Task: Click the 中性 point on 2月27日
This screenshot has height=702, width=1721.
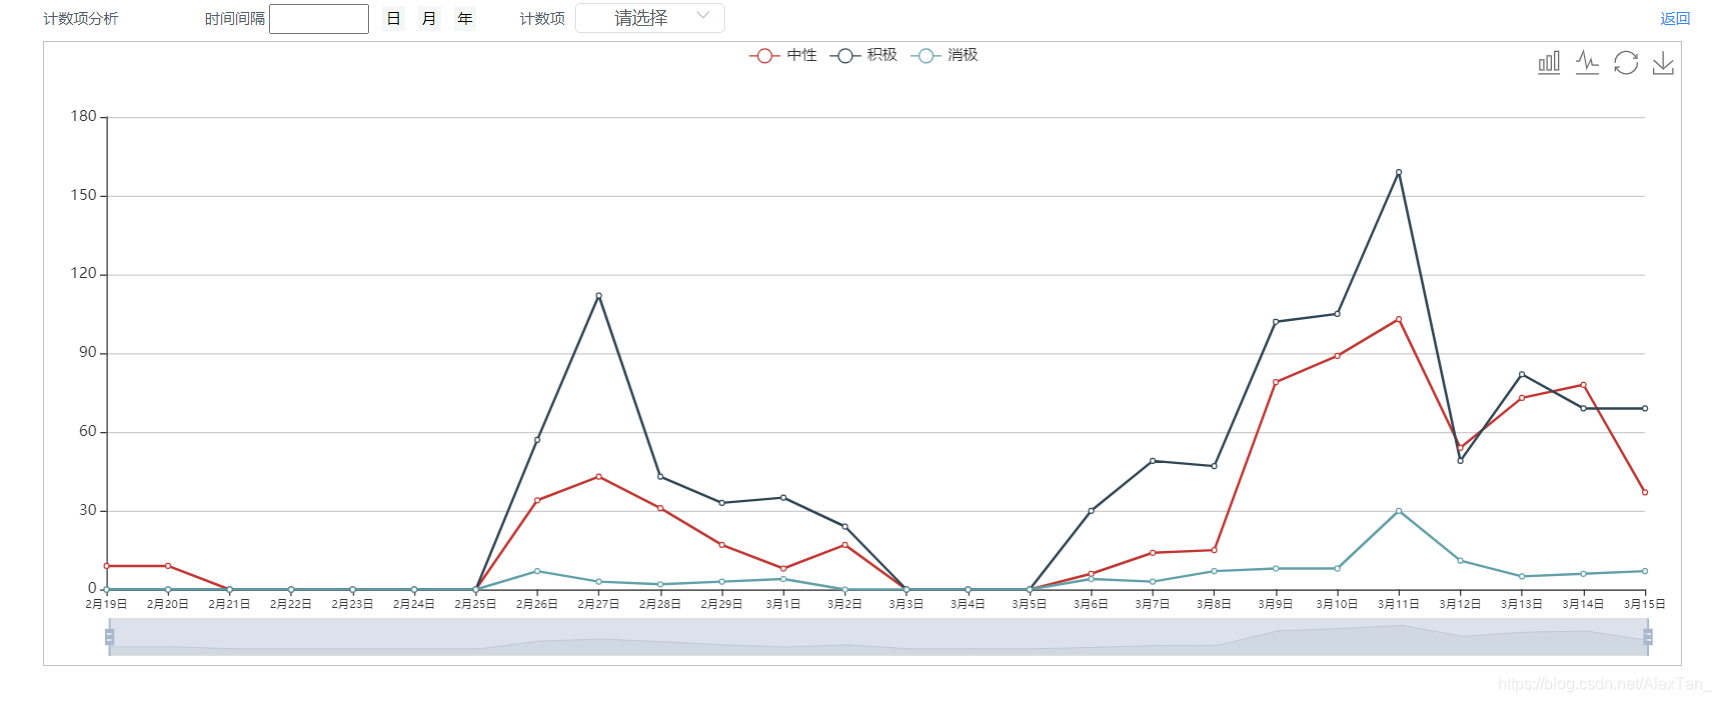Action: [x=599, y=476]
